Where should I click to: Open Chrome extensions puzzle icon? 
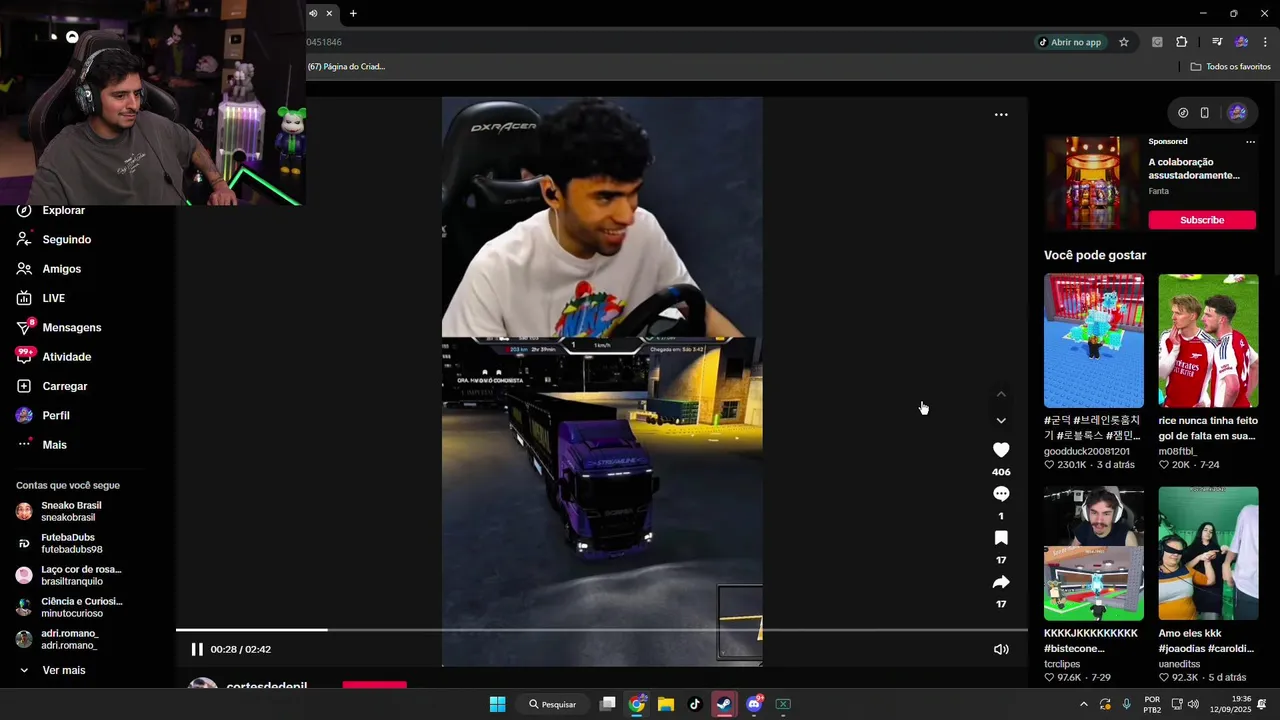[1182, 42]
